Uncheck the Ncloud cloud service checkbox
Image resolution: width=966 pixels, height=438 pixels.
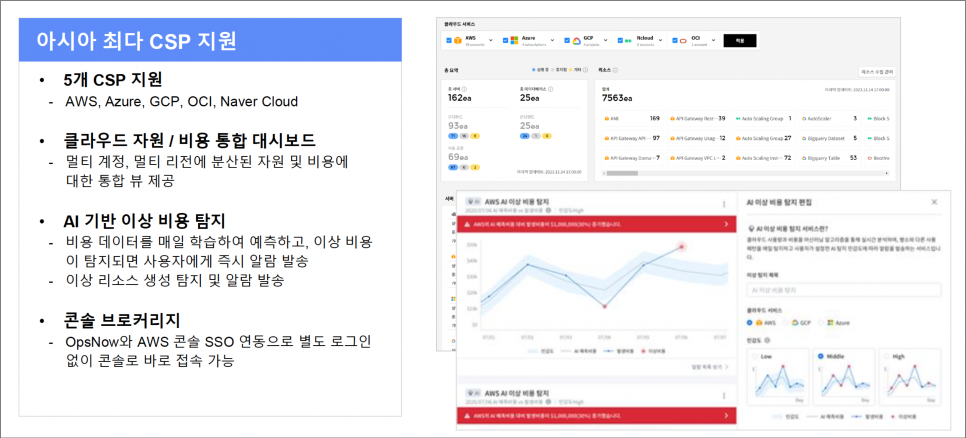click(620, 41)
